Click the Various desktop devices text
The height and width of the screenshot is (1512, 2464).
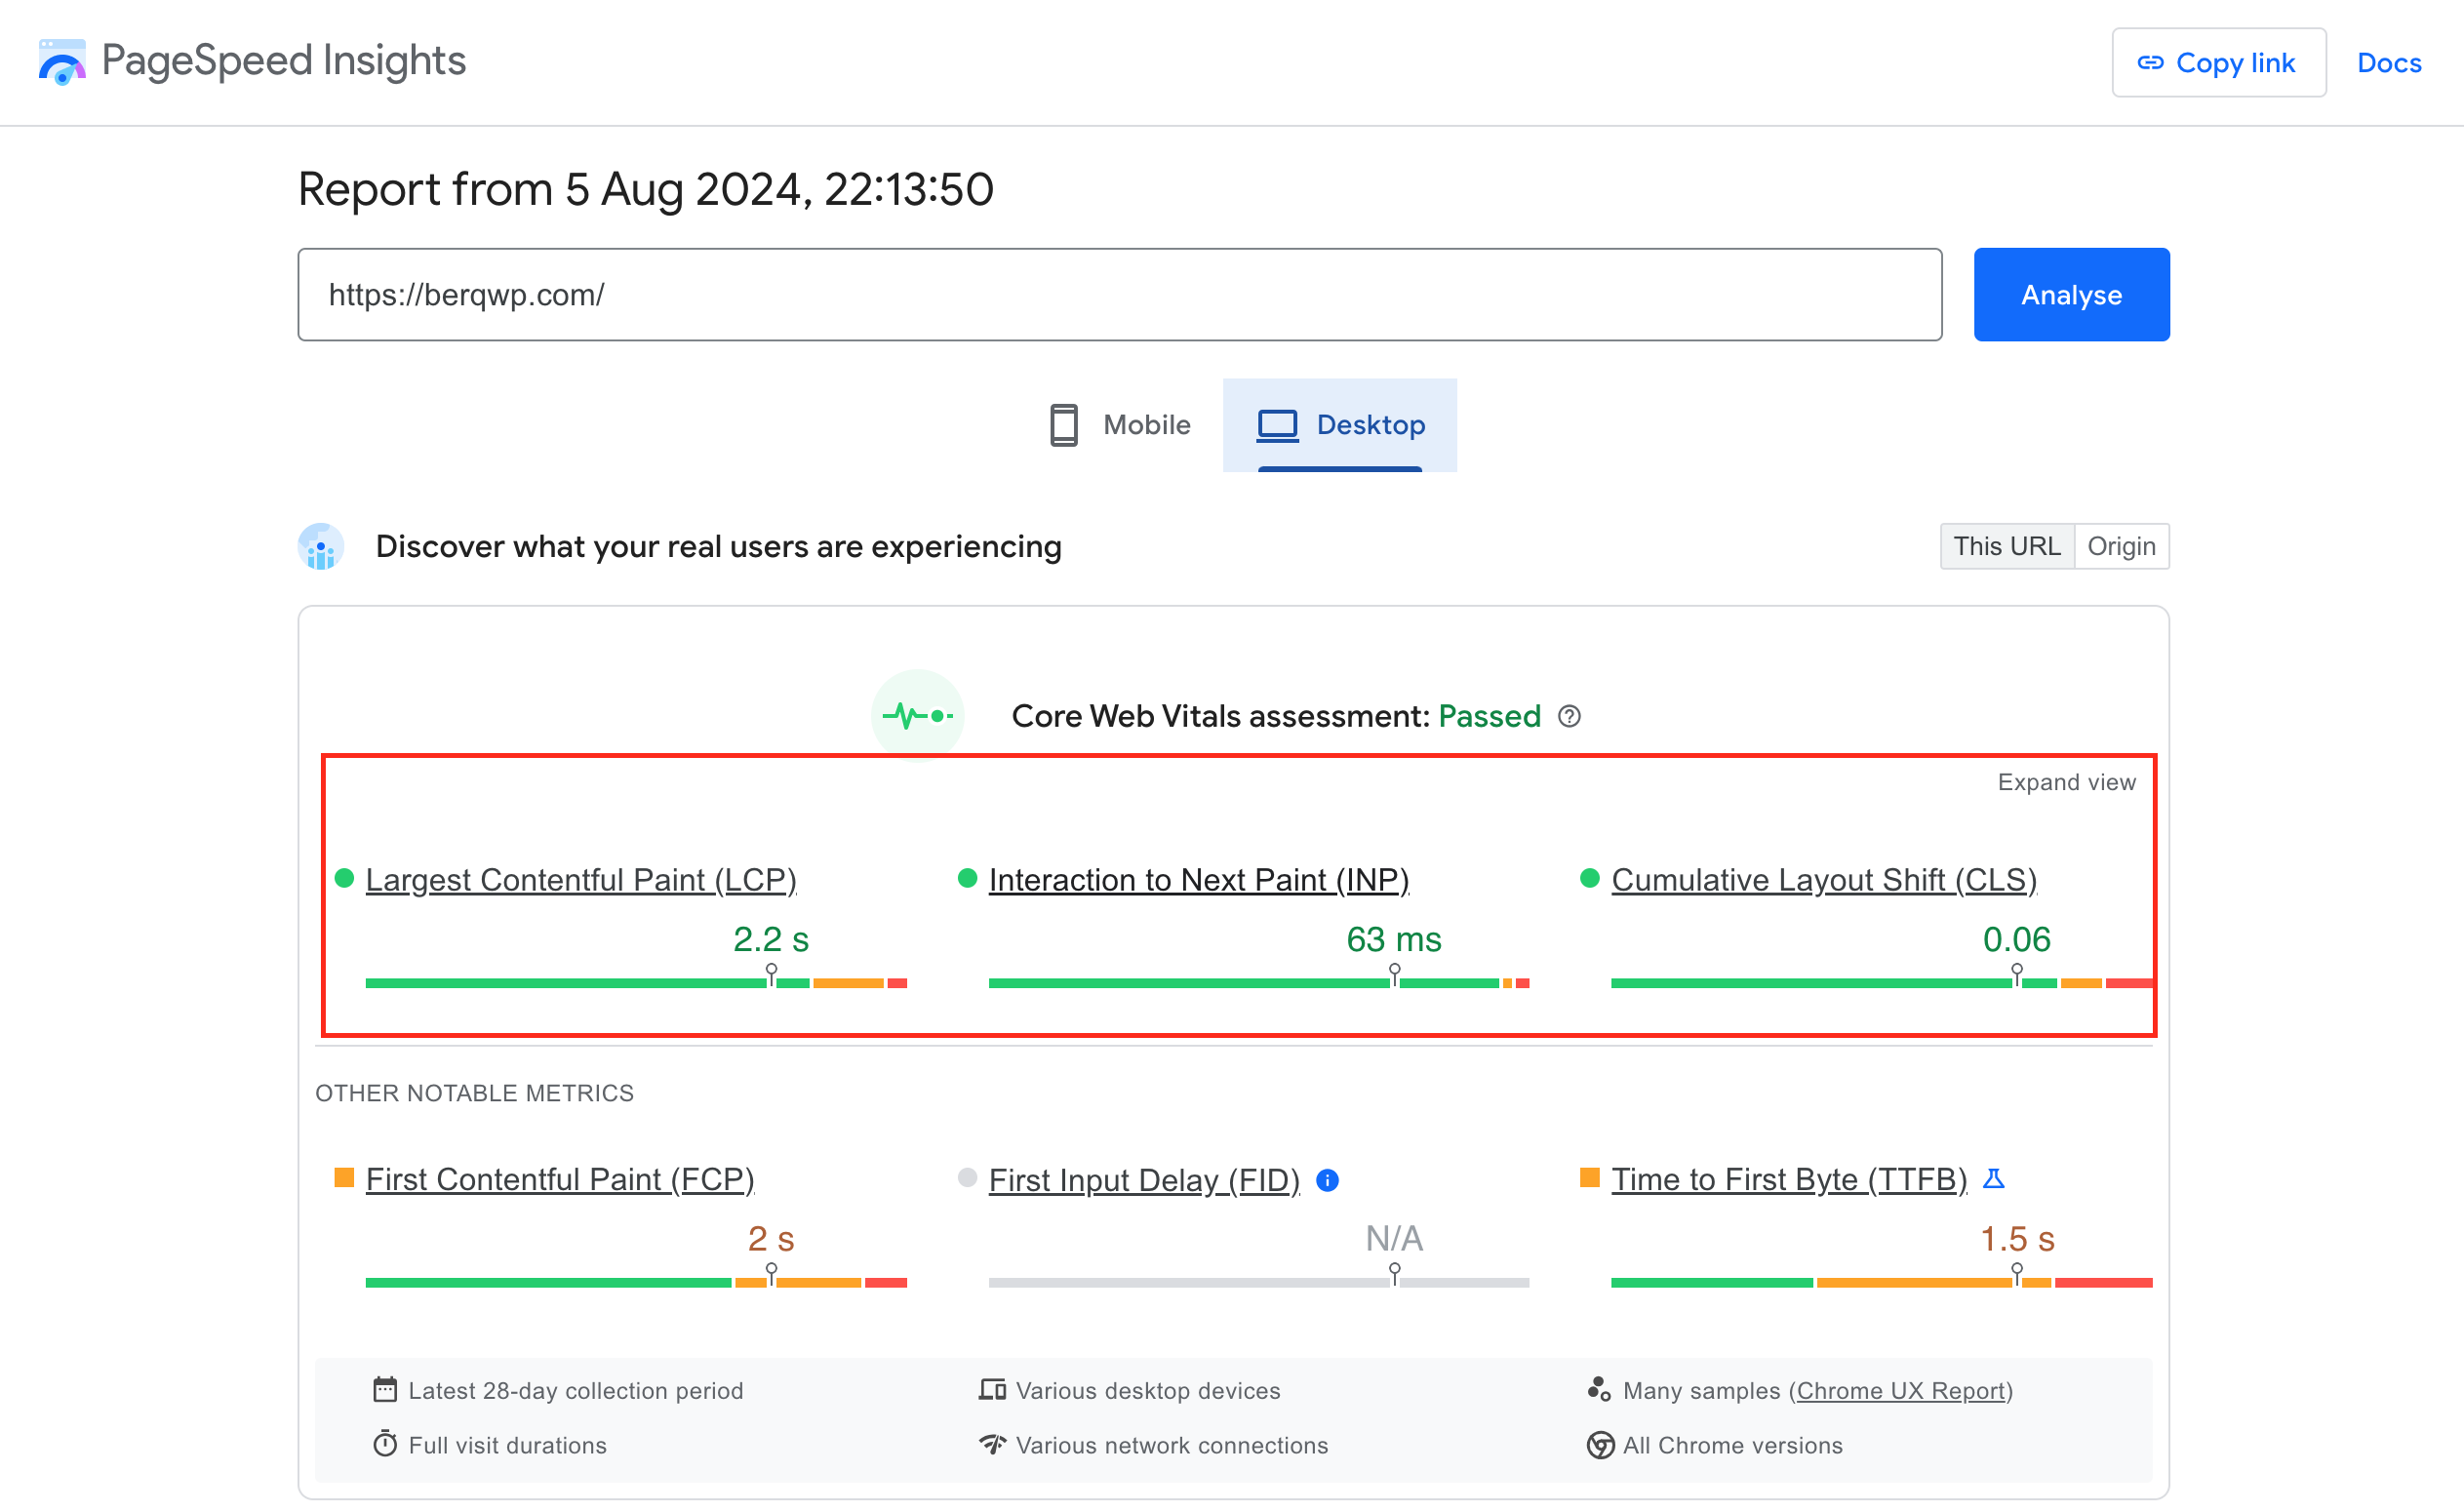tap(1148, 1391)
